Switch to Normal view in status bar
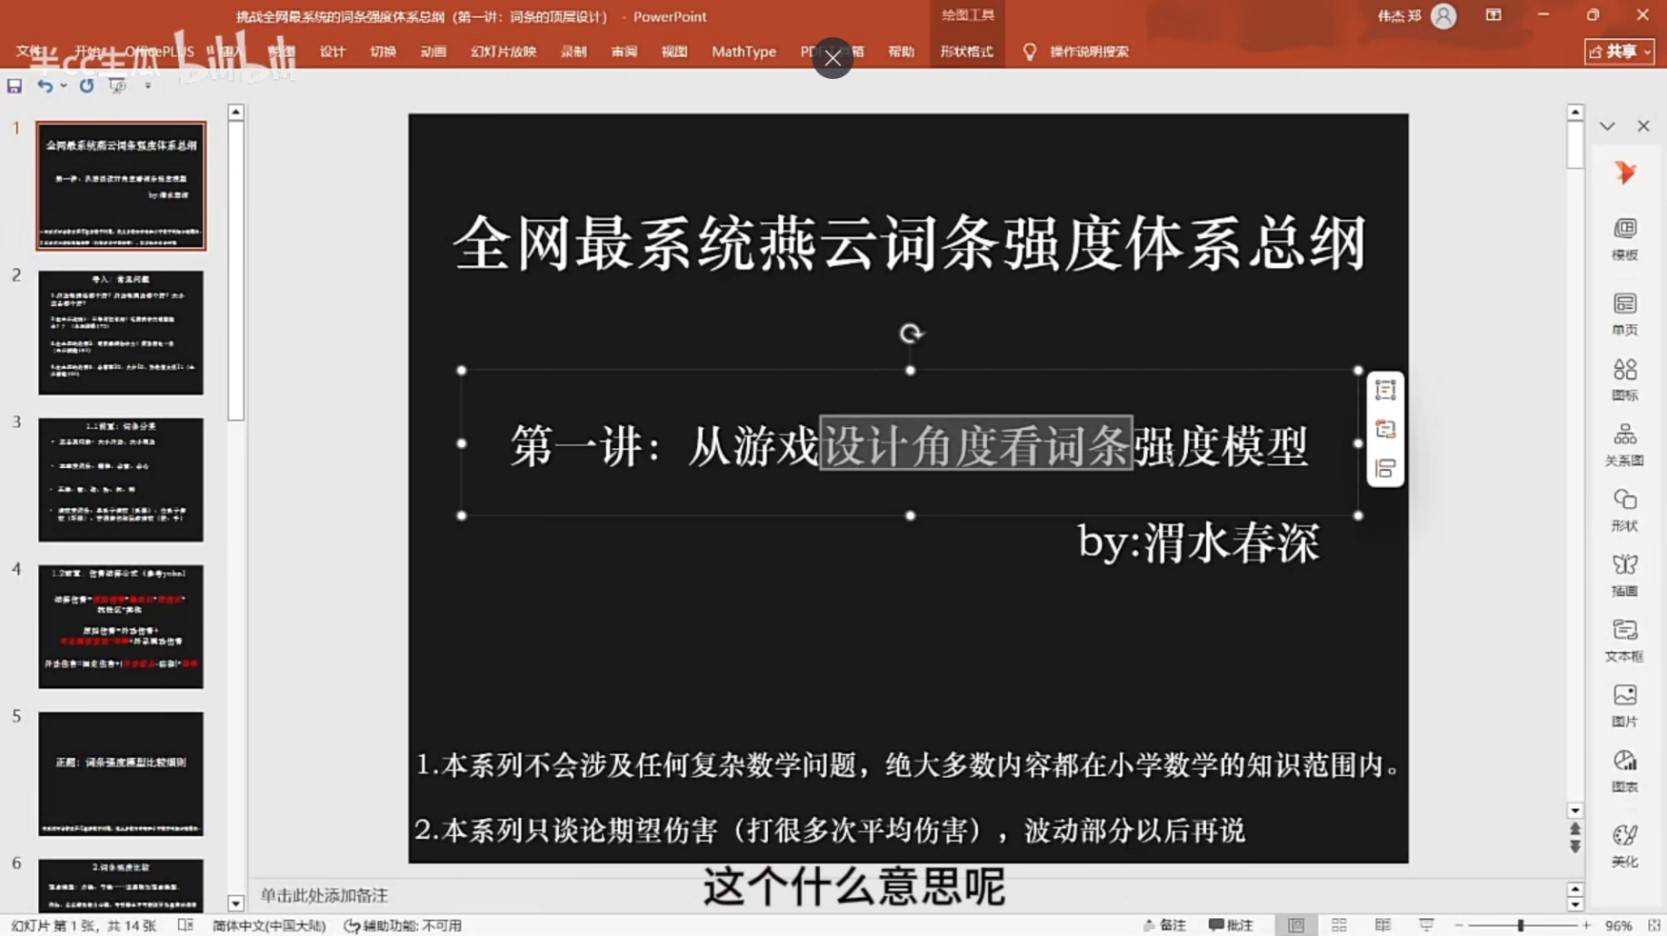Viewport: 1667px width, 936px height. click(x=1296, y=926)
